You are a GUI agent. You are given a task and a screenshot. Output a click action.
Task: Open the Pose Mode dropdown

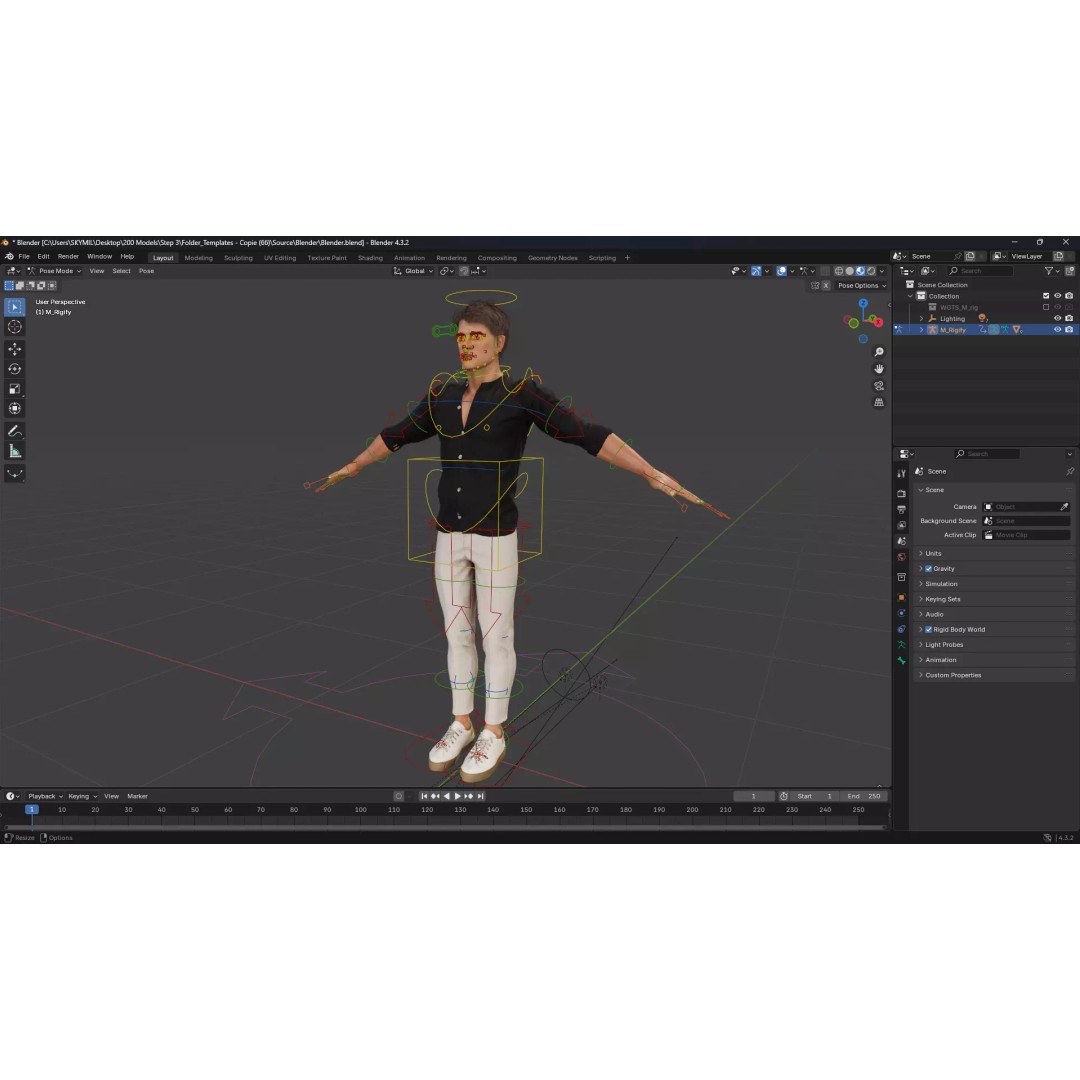coord(54,271)
